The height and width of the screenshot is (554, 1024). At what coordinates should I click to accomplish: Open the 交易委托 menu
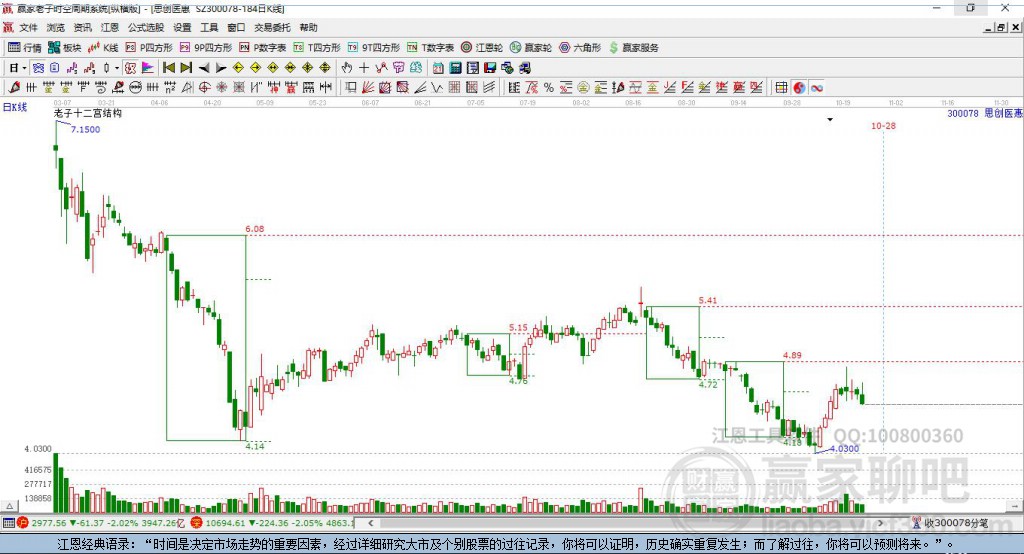point(272,27)
